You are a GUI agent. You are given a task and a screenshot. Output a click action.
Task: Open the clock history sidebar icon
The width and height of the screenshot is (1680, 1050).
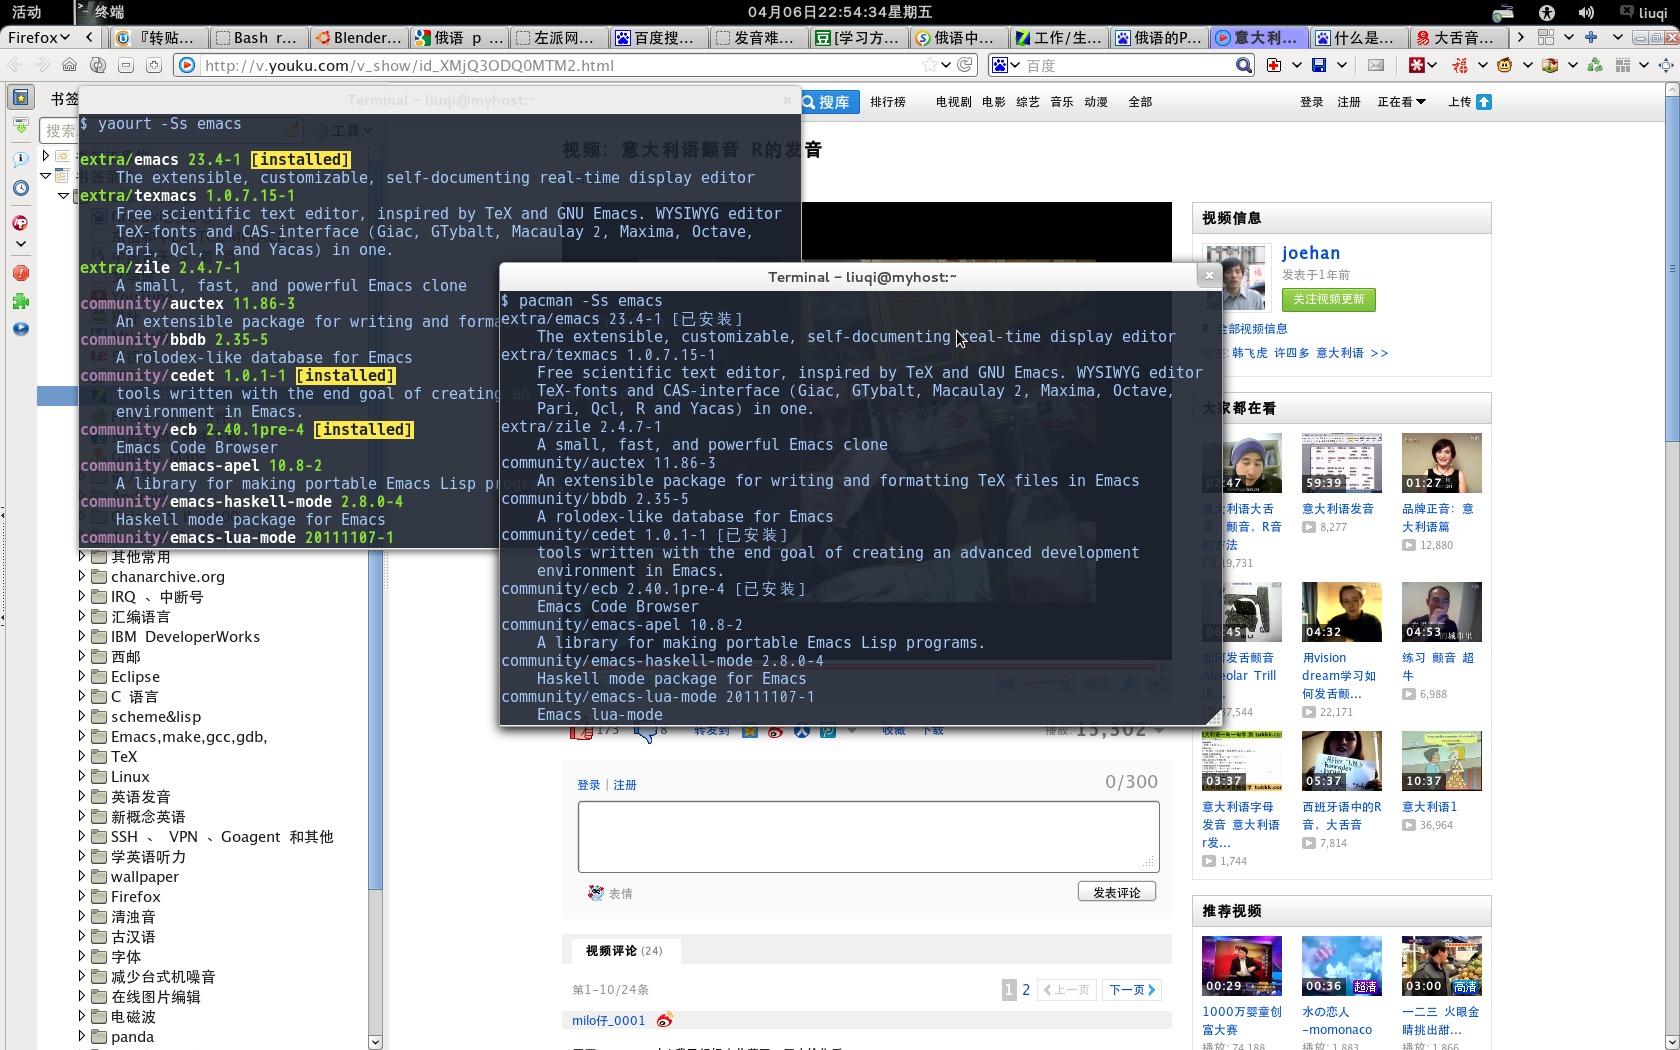[x=20, y=188]
